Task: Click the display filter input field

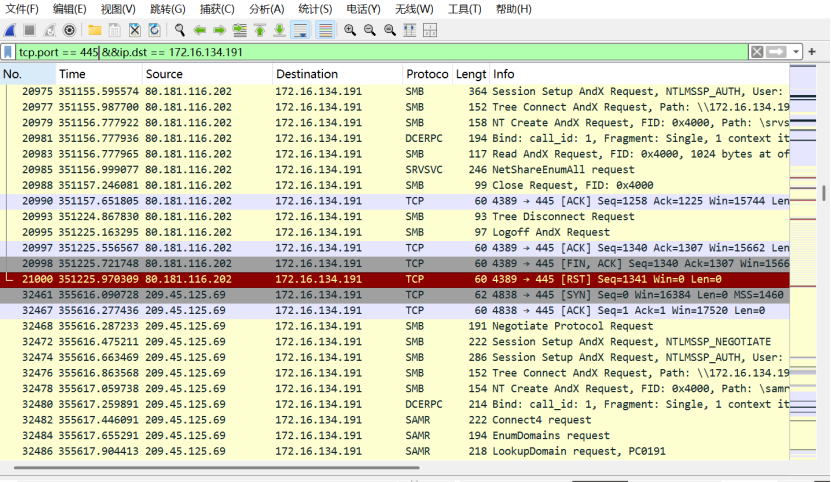Action: point(382,52)
